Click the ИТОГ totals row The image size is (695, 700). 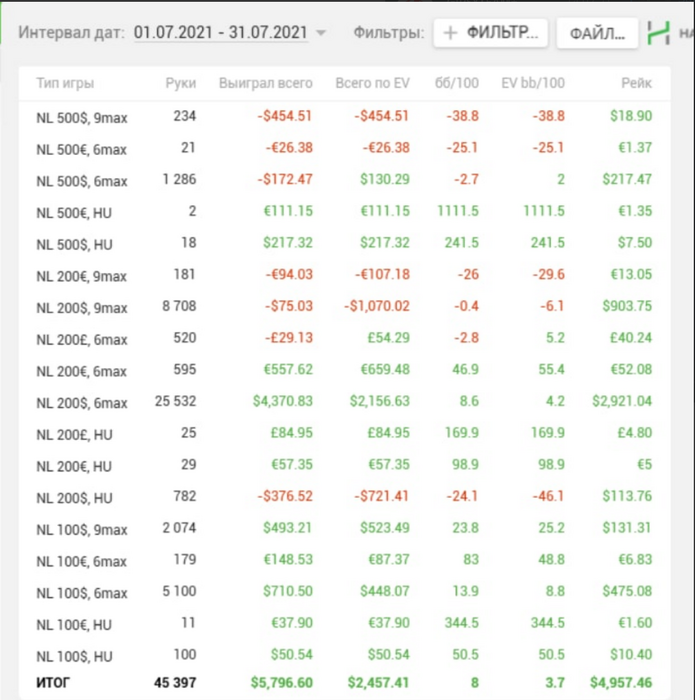[x=344, y=683]
